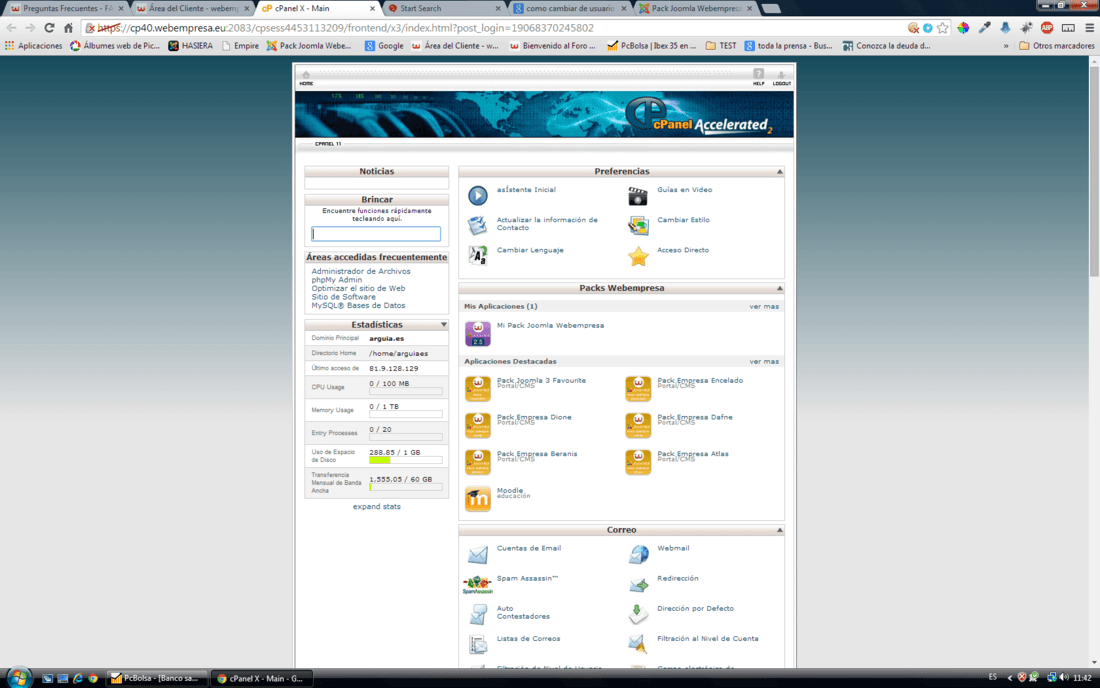The image size is (1100, 688).
Task: Collapse the Packs Webempresa section arrow
Action: (x=779, y=288)
